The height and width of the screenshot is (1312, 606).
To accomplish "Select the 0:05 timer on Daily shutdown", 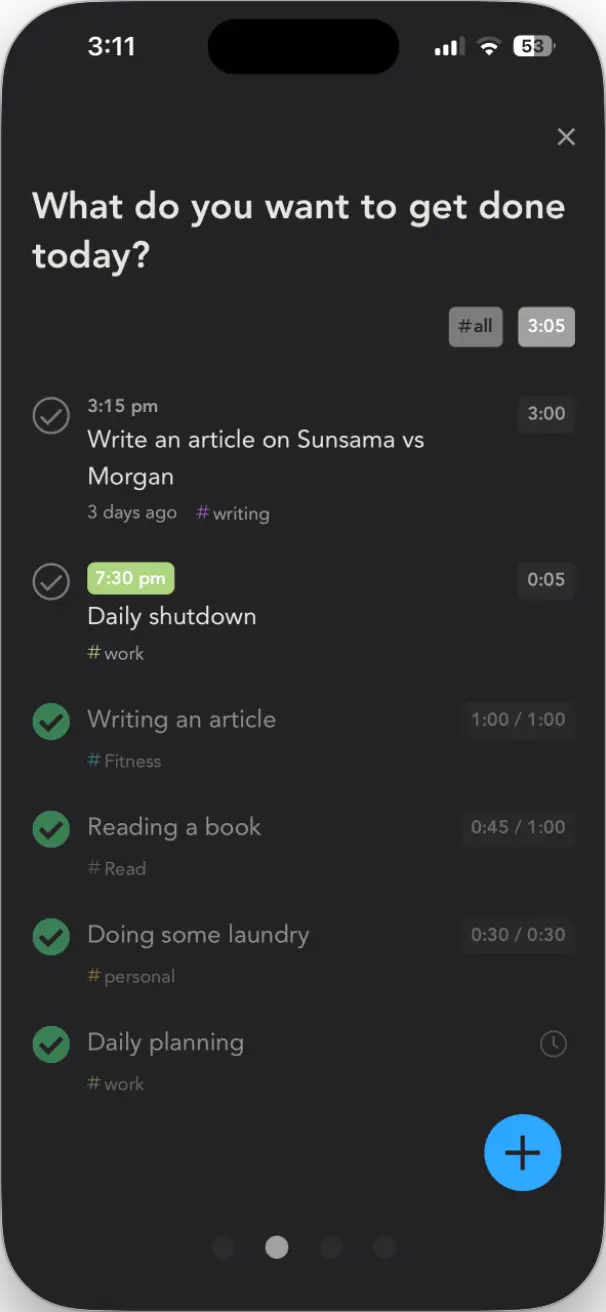I will [x=546, y=580].
